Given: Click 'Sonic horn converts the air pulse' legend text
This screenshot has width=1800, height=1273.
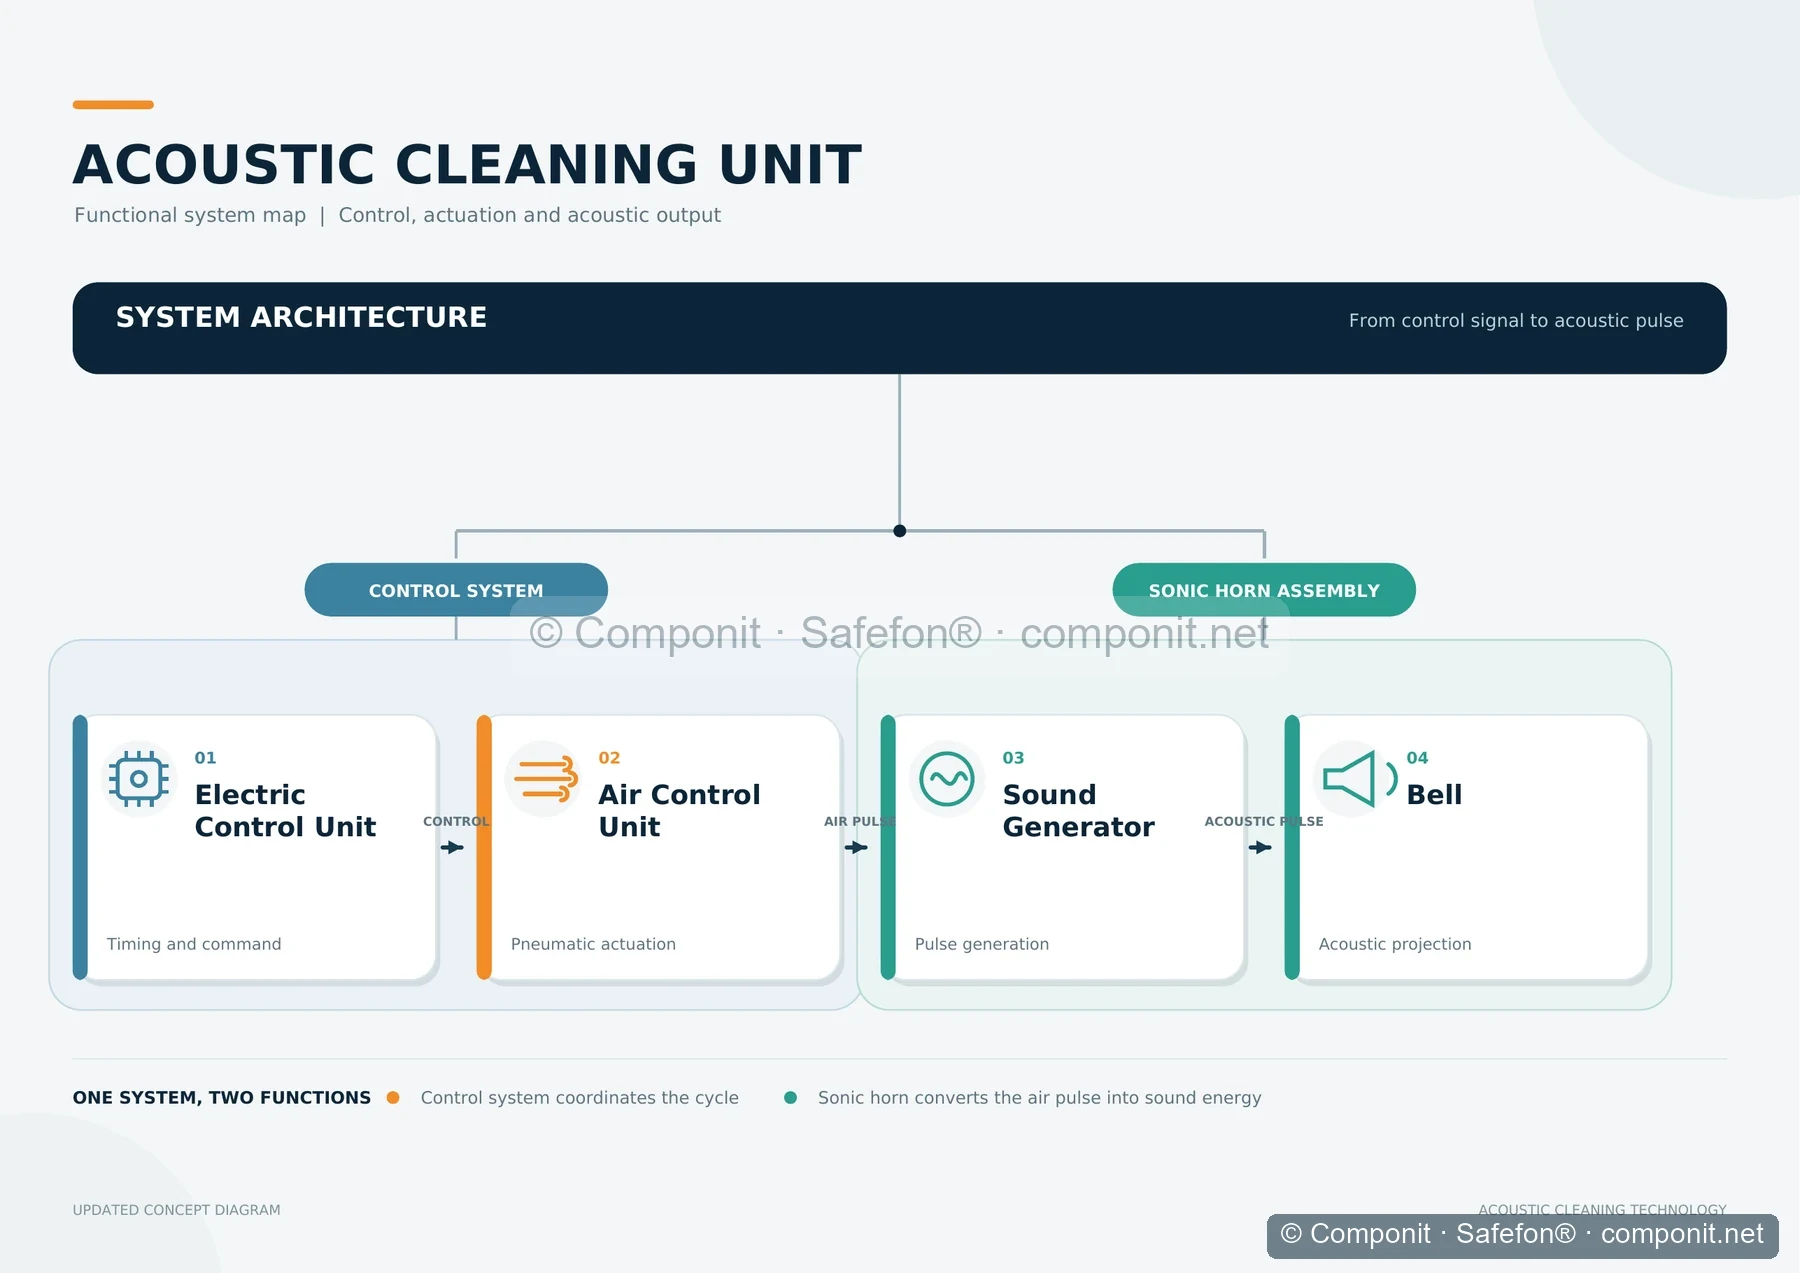Looking at the screenshot, I should (1040, 1097).
